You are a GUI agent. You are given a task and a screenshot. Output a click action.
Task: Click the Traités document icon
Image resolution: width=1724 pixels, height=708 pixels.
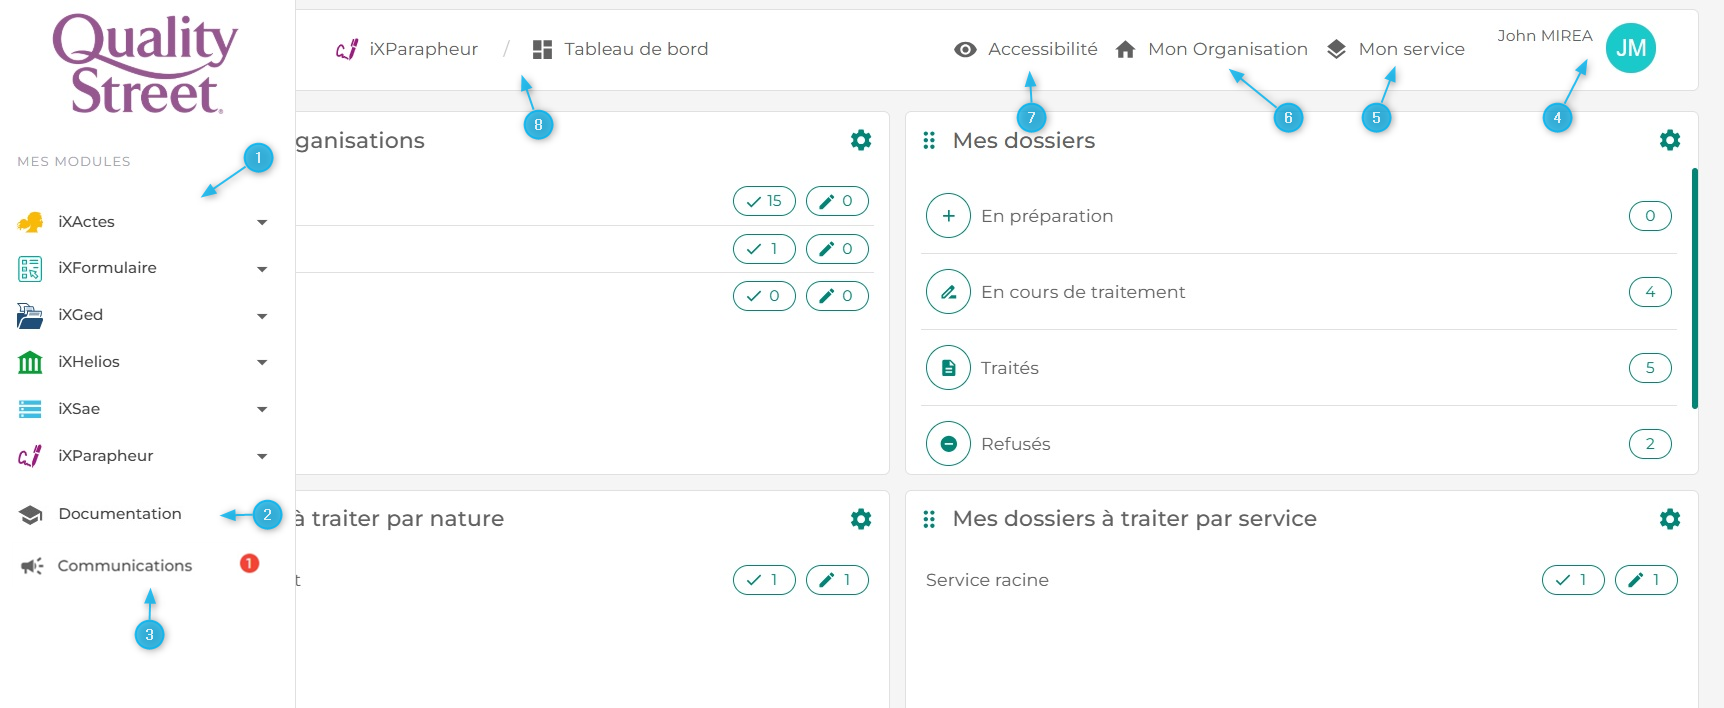point(948,368)
